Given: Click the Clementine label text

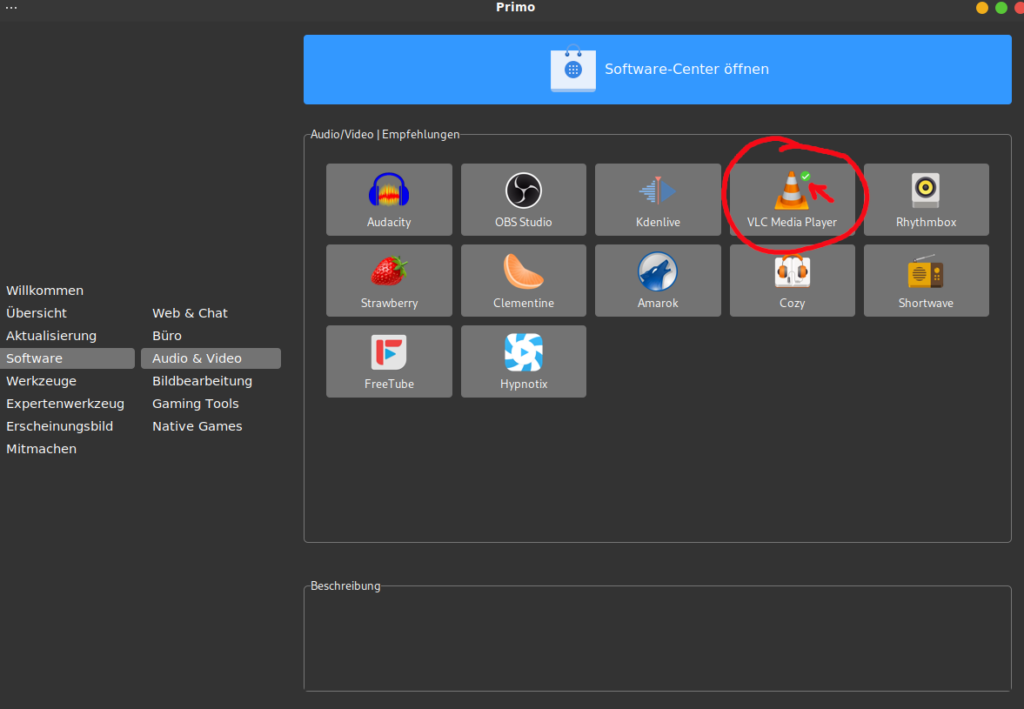Looking at the screenshot, I should click(523, 303).
